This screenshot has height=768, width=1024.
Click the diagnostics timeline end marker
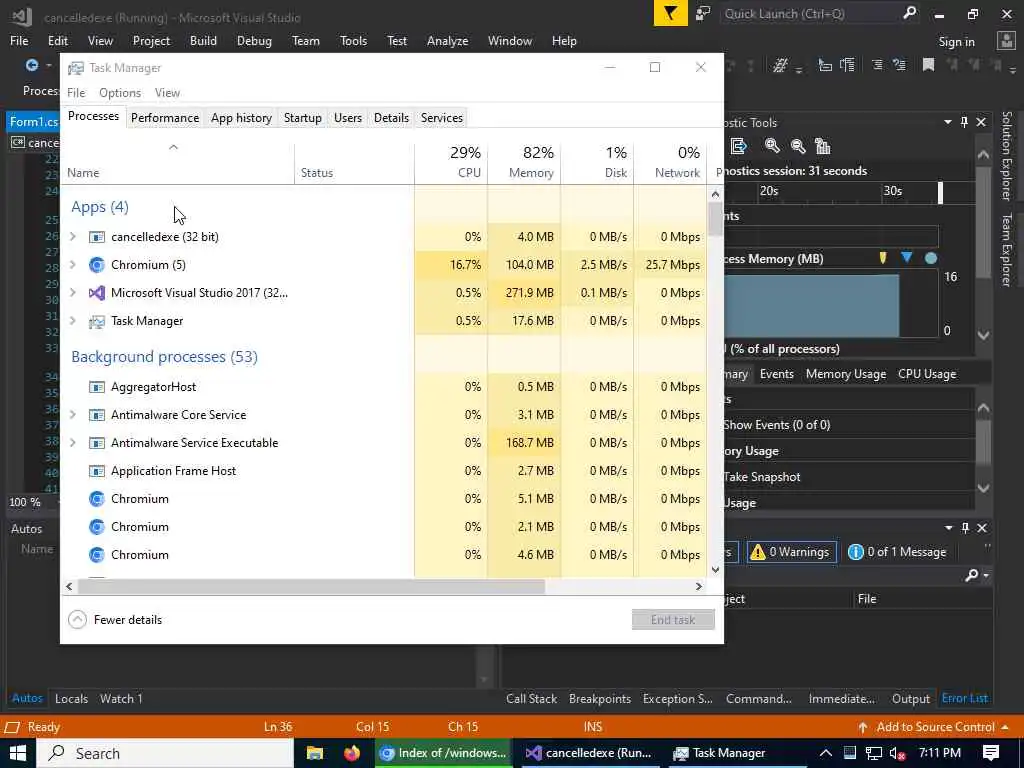(x=940, y=192)
